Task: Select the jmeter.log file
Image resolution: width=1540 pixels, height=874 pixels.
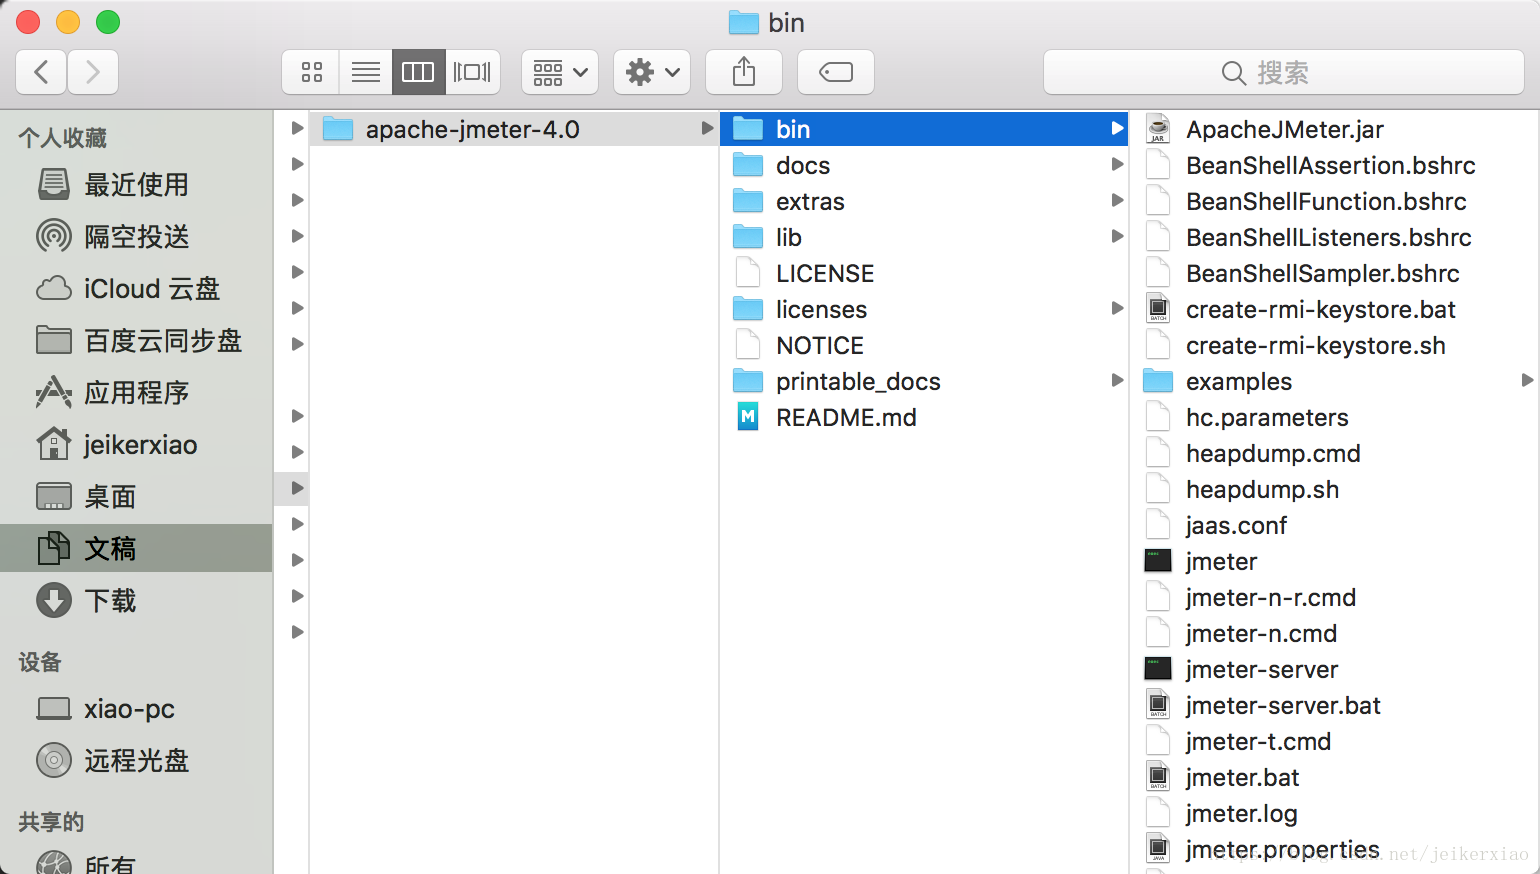Action: (1335, 813)
